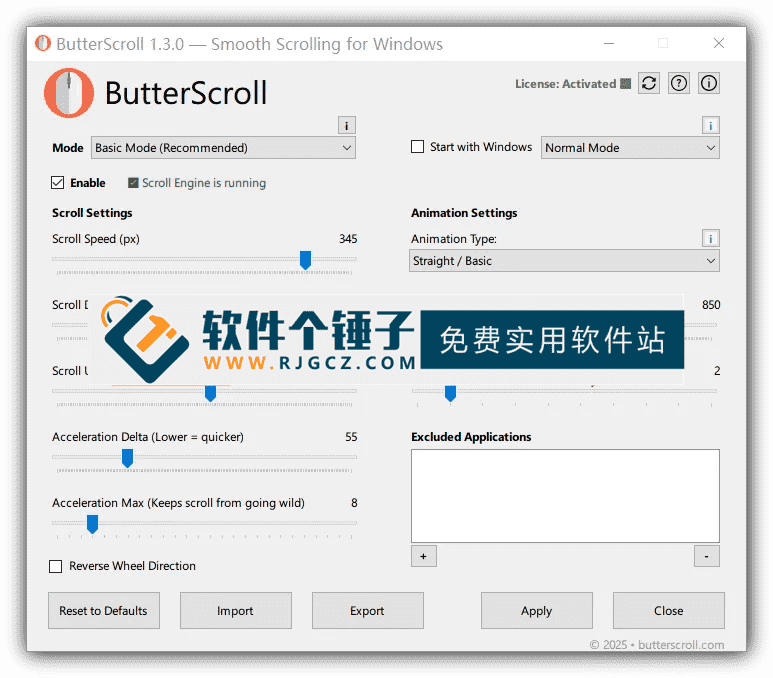
Task: Click the Import button
Action: (x=236, y=610)
